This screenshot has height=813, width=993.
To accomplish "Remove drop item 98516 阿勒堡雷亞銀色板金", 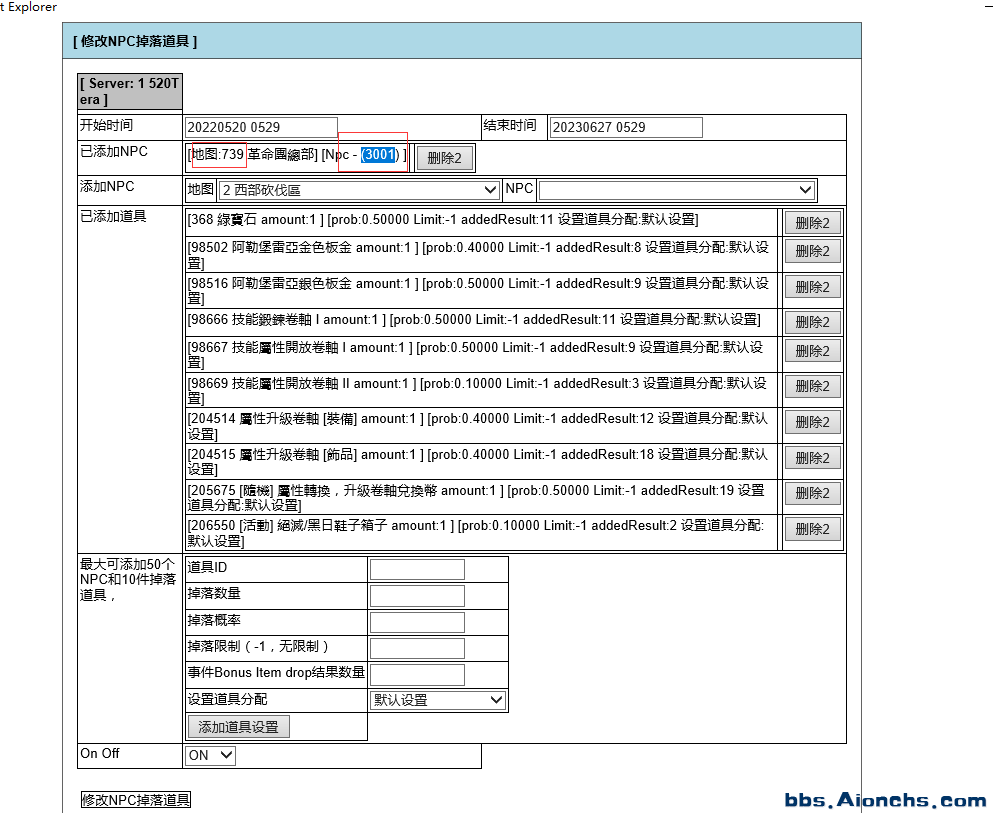I will (813, 286).
